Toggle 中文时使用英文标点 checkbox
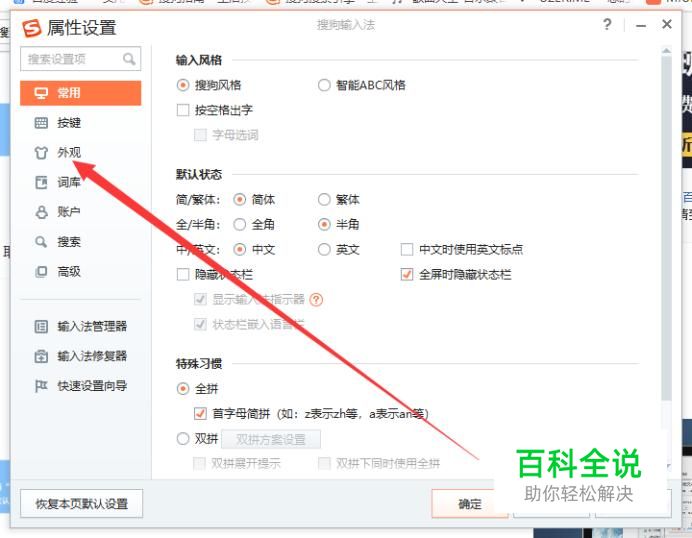Image resolution: width=692 pixels, height=538 pixels. (406, 250)
